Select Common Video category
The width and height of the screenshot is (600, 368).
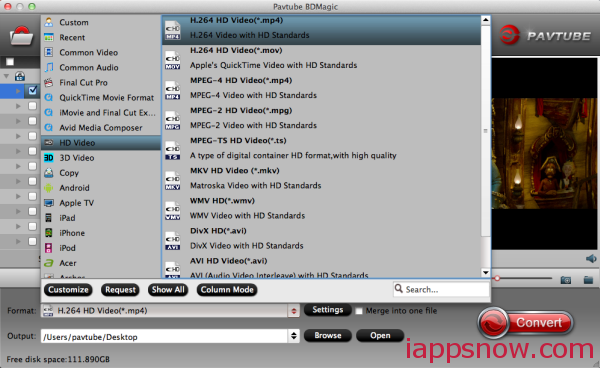coord(101,52)
